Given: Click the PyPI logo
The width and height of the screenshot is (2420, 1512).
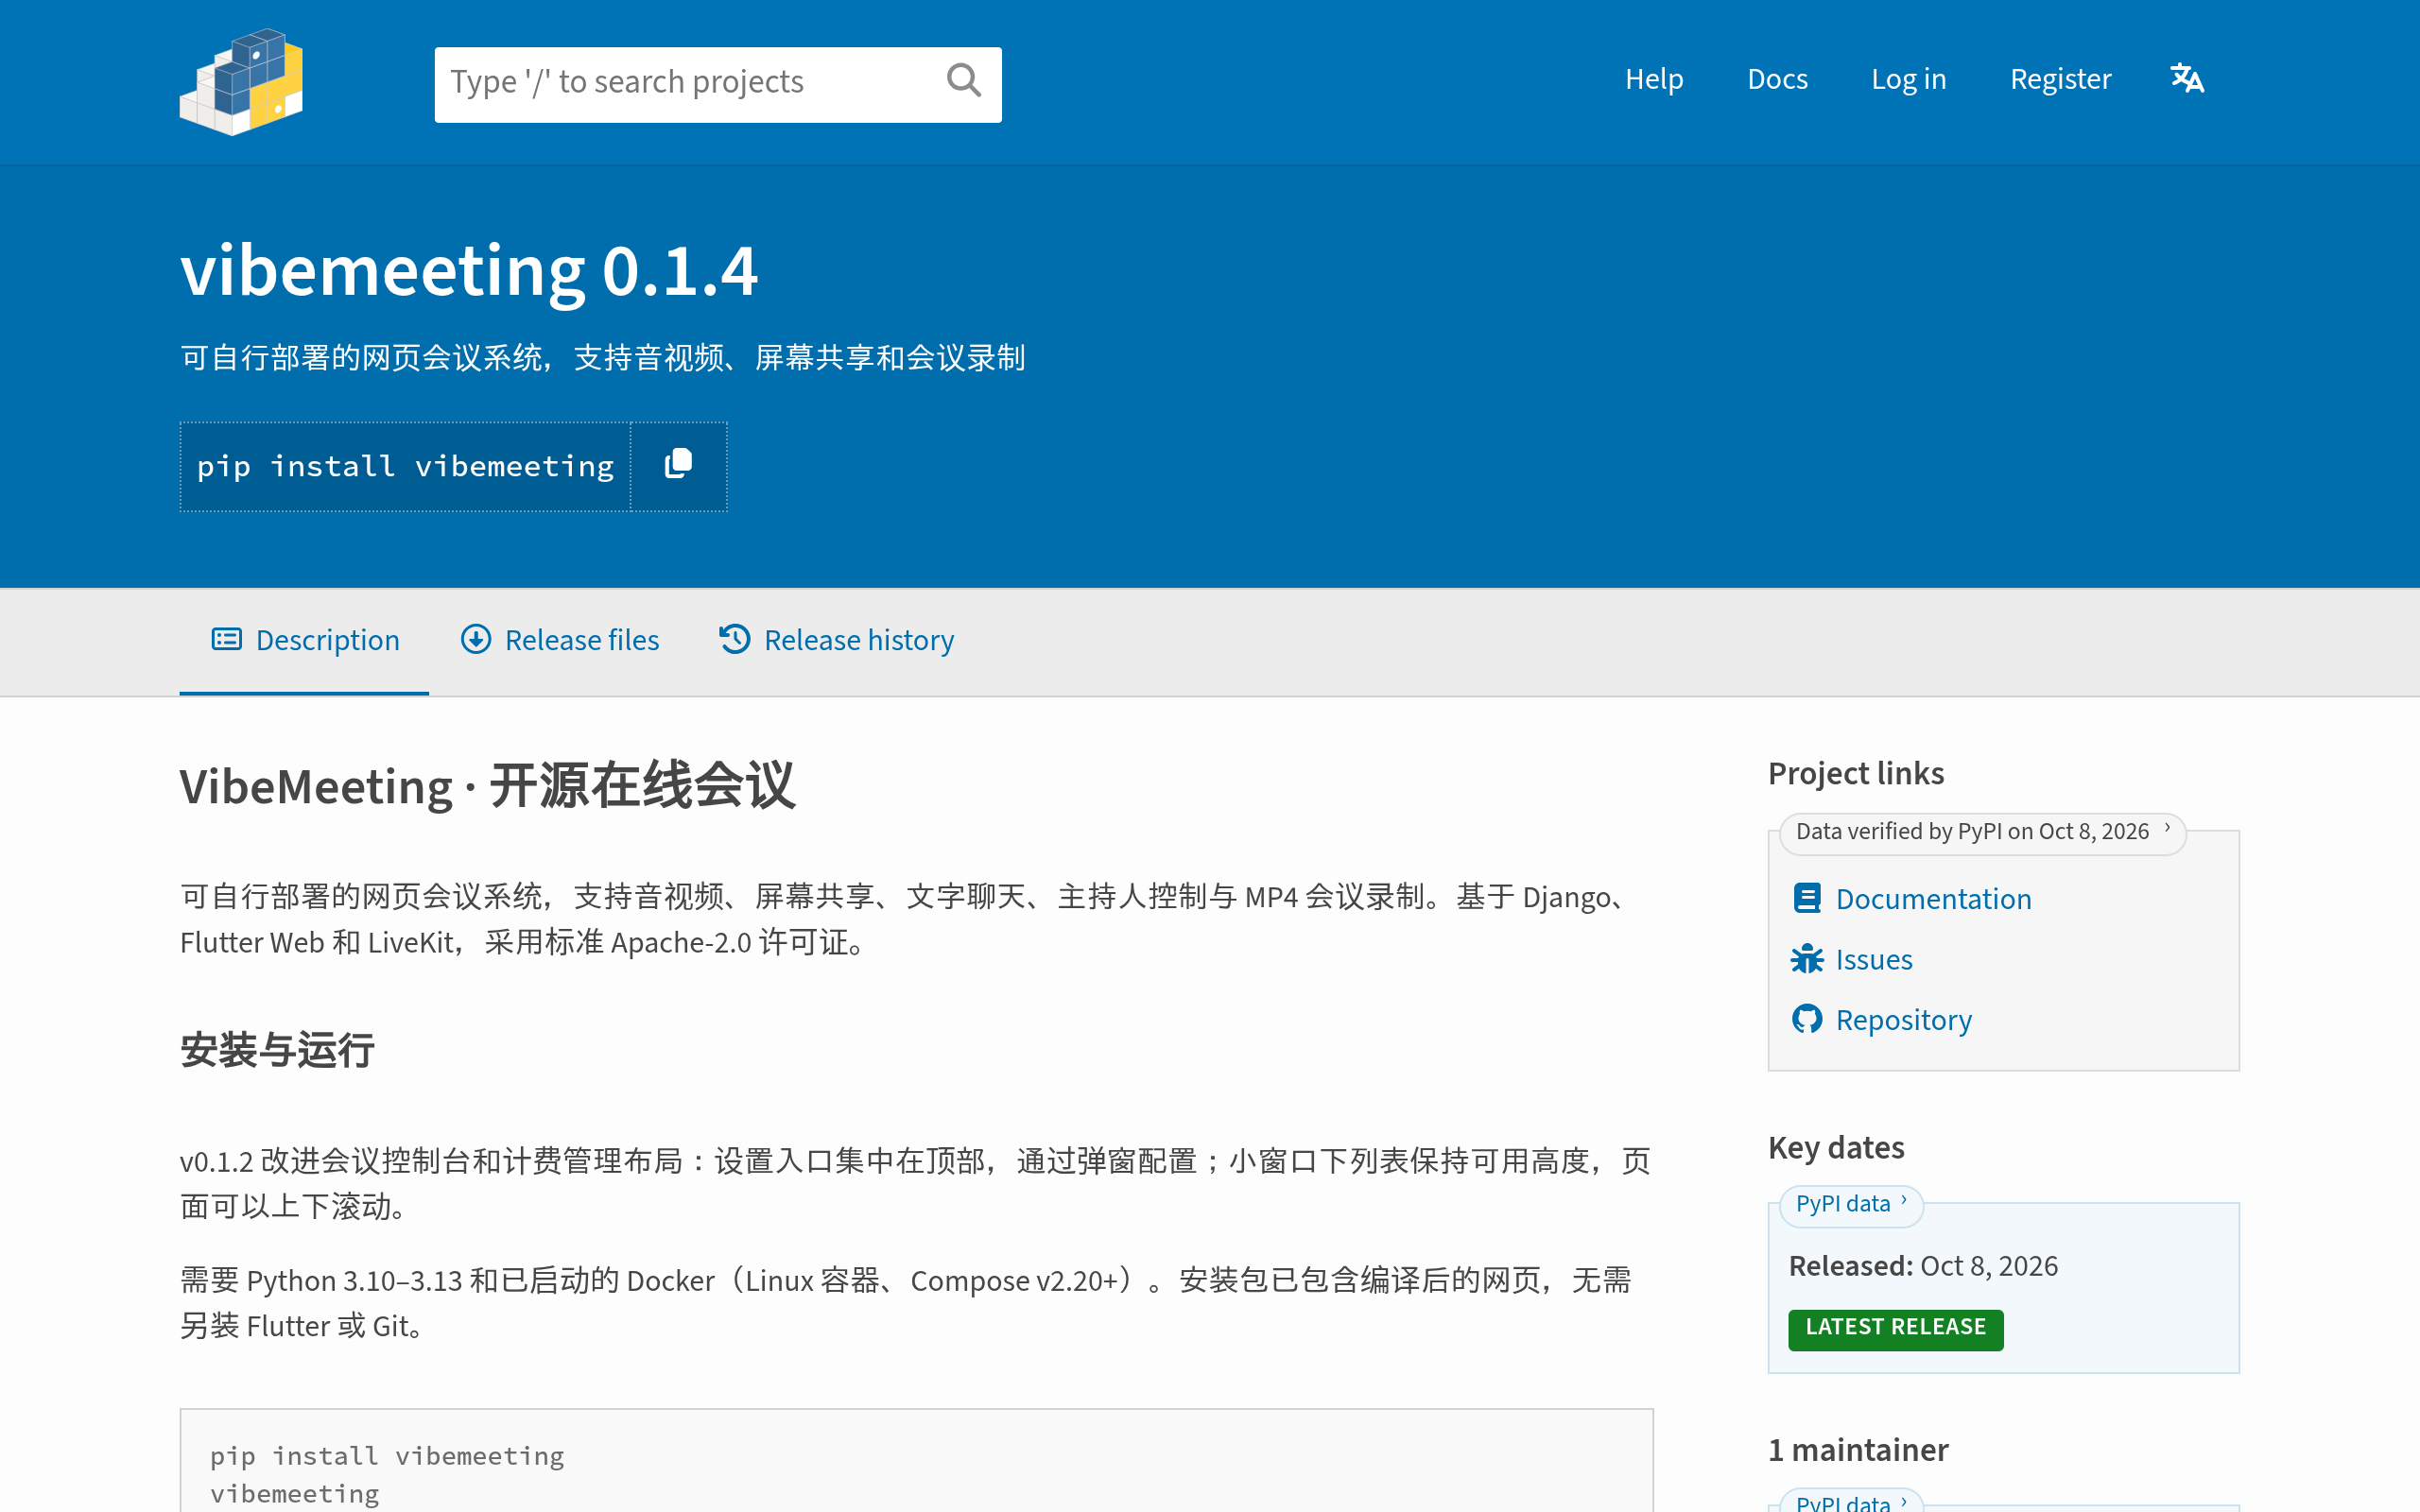Looking at the screenshot, I should 241,82.
